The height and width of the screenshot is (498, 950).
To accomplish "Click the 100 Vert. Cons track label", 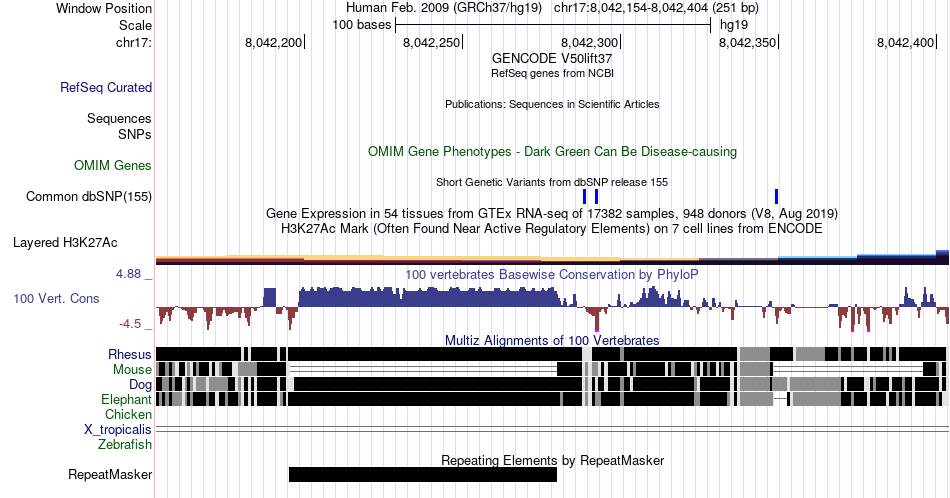I will point(56,298).
